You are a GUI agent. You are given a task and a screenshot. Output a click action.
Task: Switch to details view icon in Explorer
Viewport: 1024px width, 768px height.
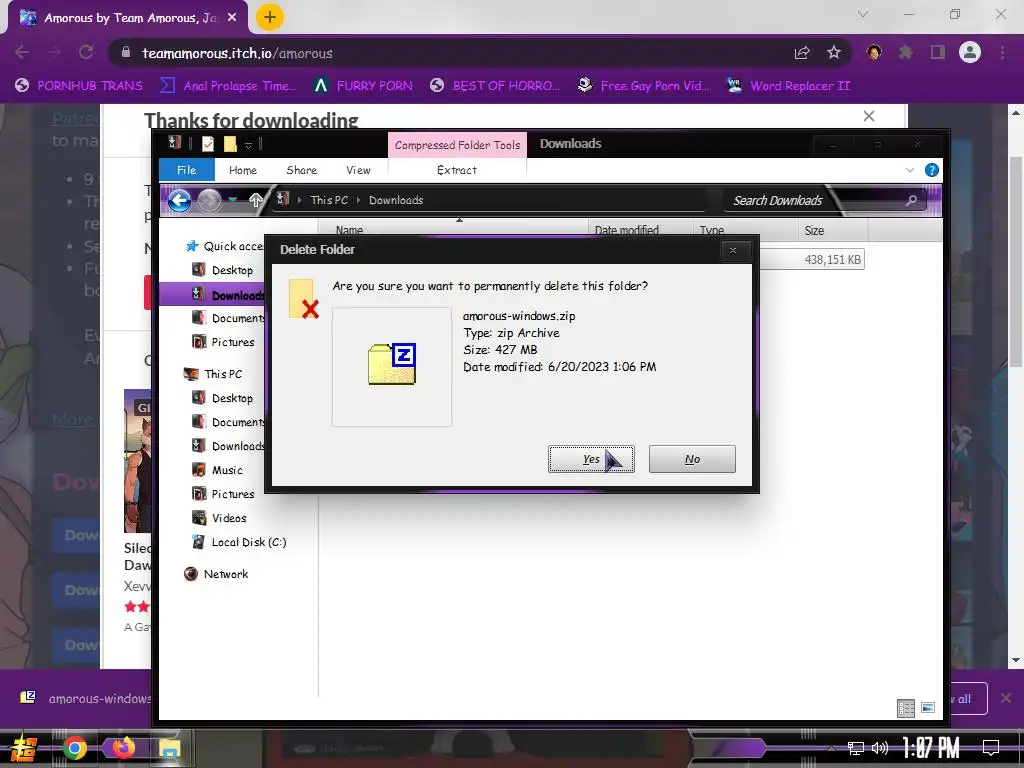[x=906, y=708]
